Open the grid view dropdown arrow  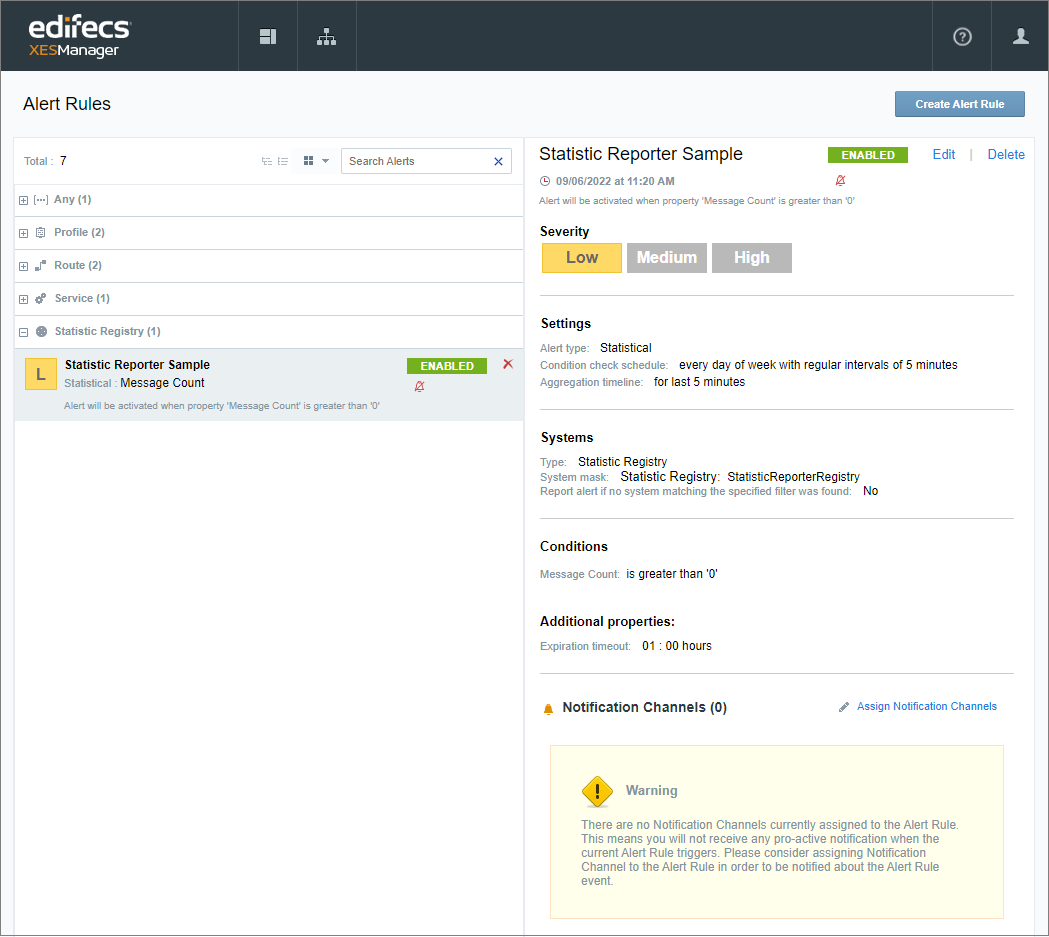tap(326, 161)
